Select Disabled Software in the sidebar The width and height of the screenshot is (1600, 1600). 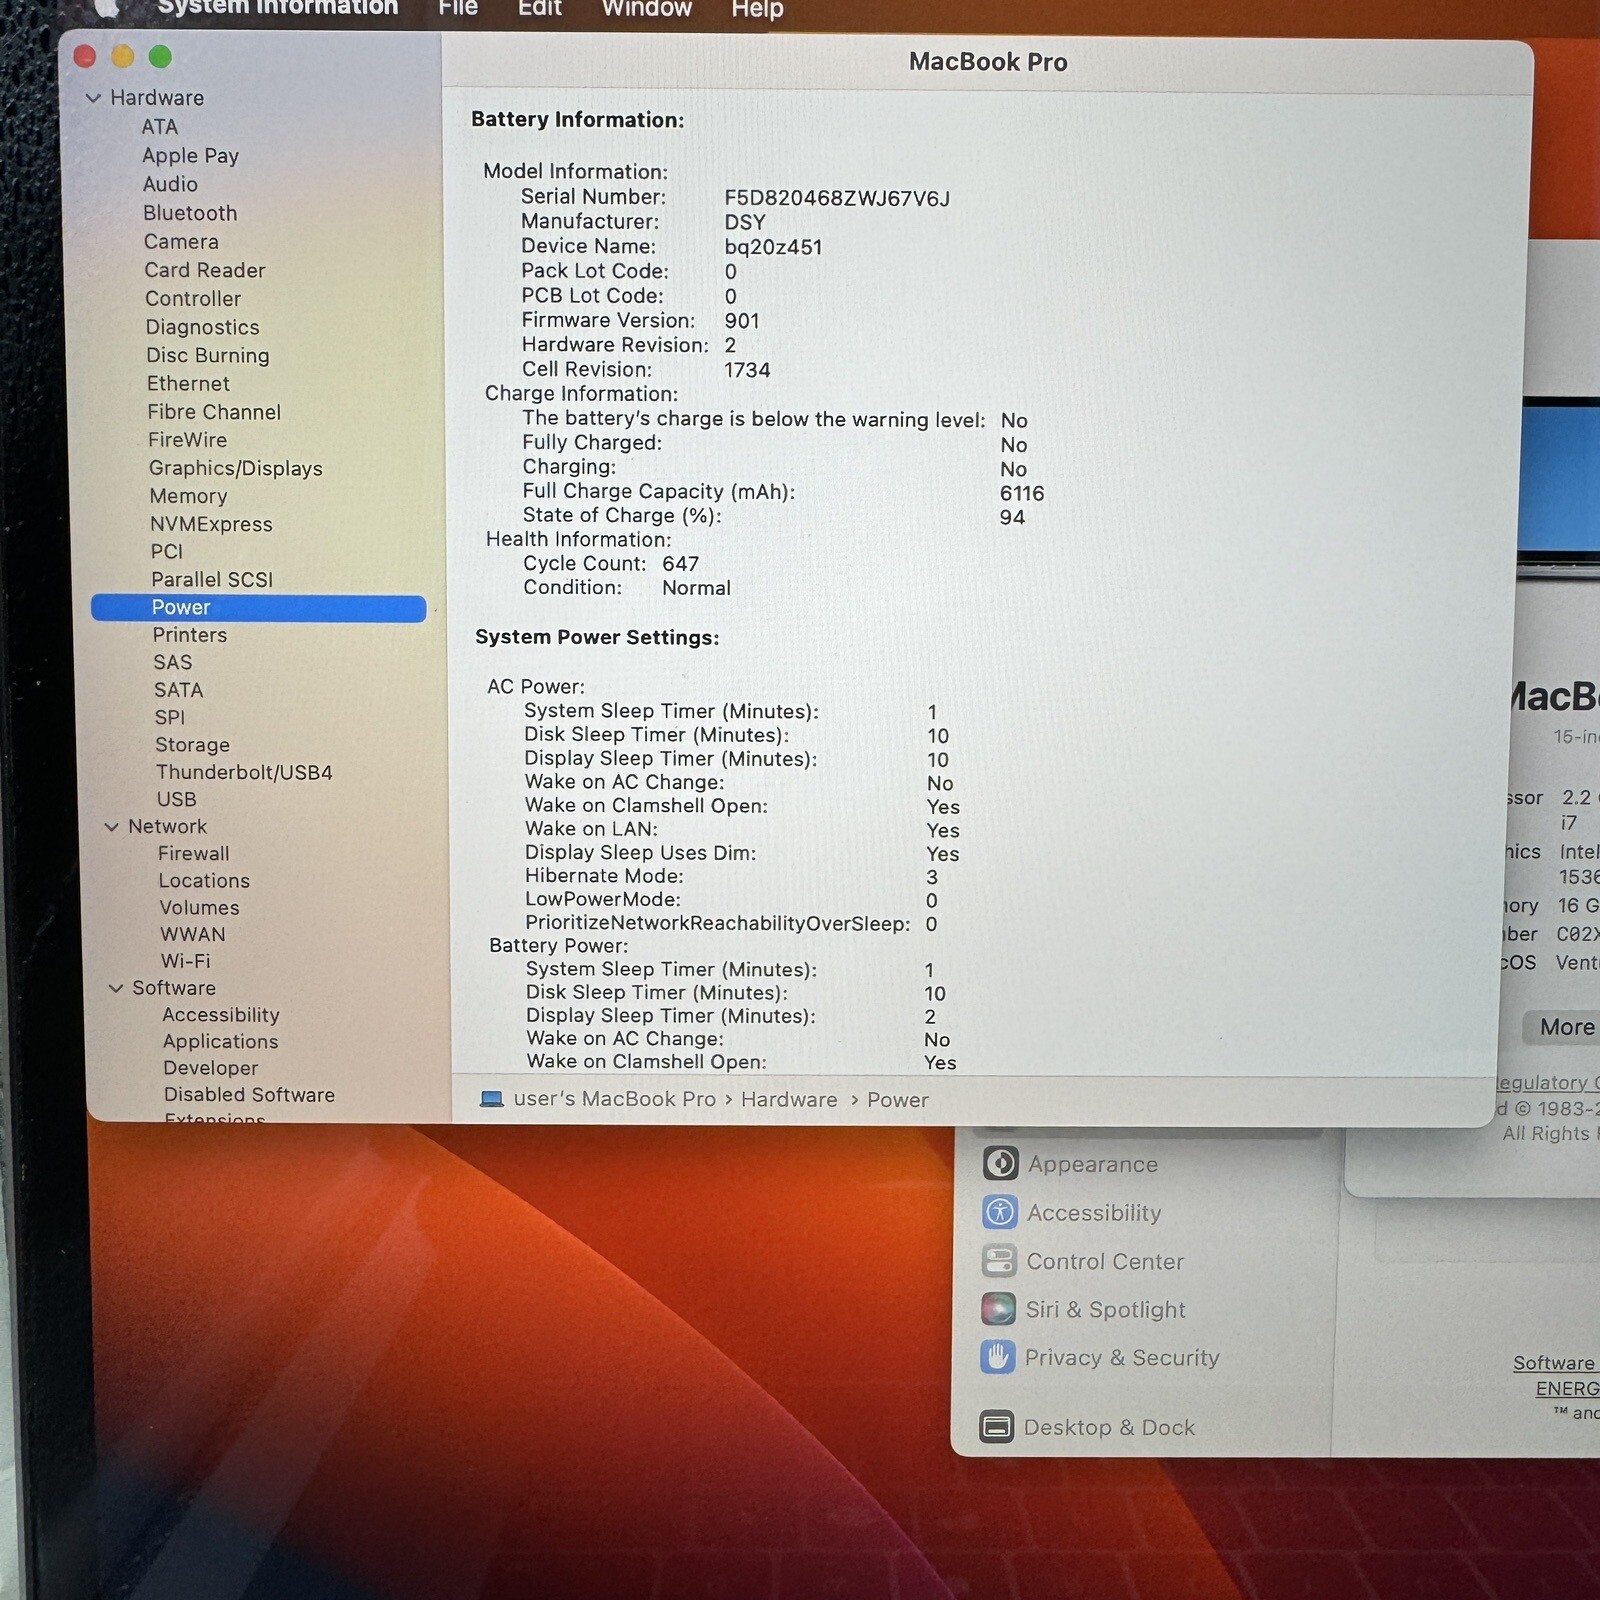click(x=250, y=1095)
